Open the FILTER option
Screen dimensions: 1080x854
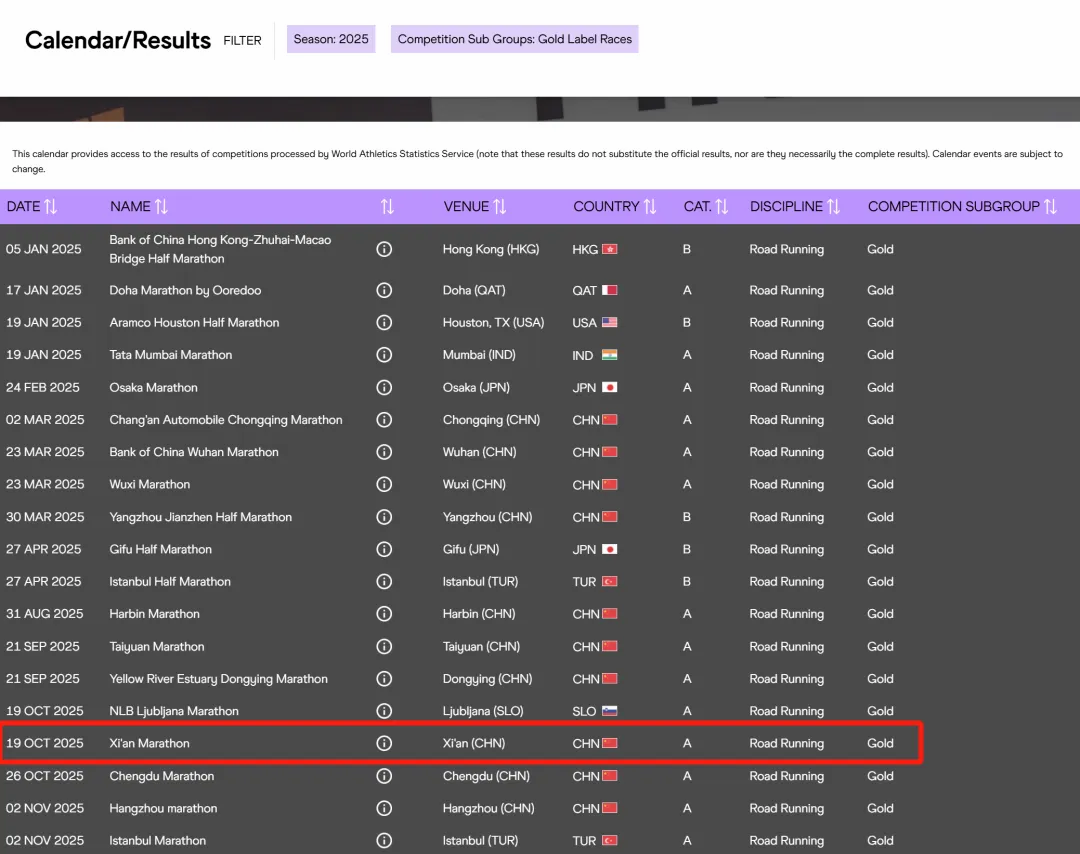[x=242, y=41]
